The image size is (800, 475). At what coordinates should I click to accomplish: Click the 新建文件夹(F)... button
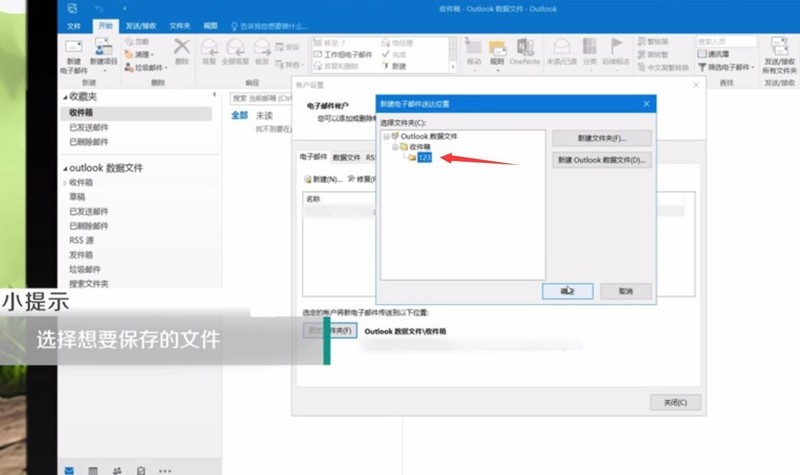(602, 138)
